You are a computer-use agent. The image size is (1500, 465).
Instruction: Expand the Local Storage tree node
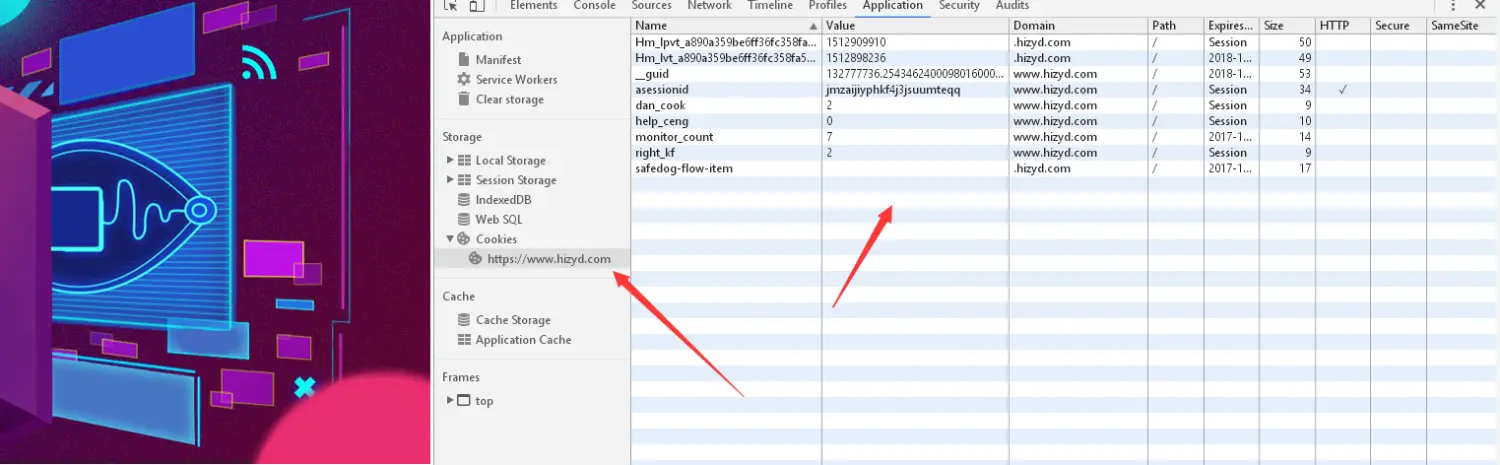(450, 160)
